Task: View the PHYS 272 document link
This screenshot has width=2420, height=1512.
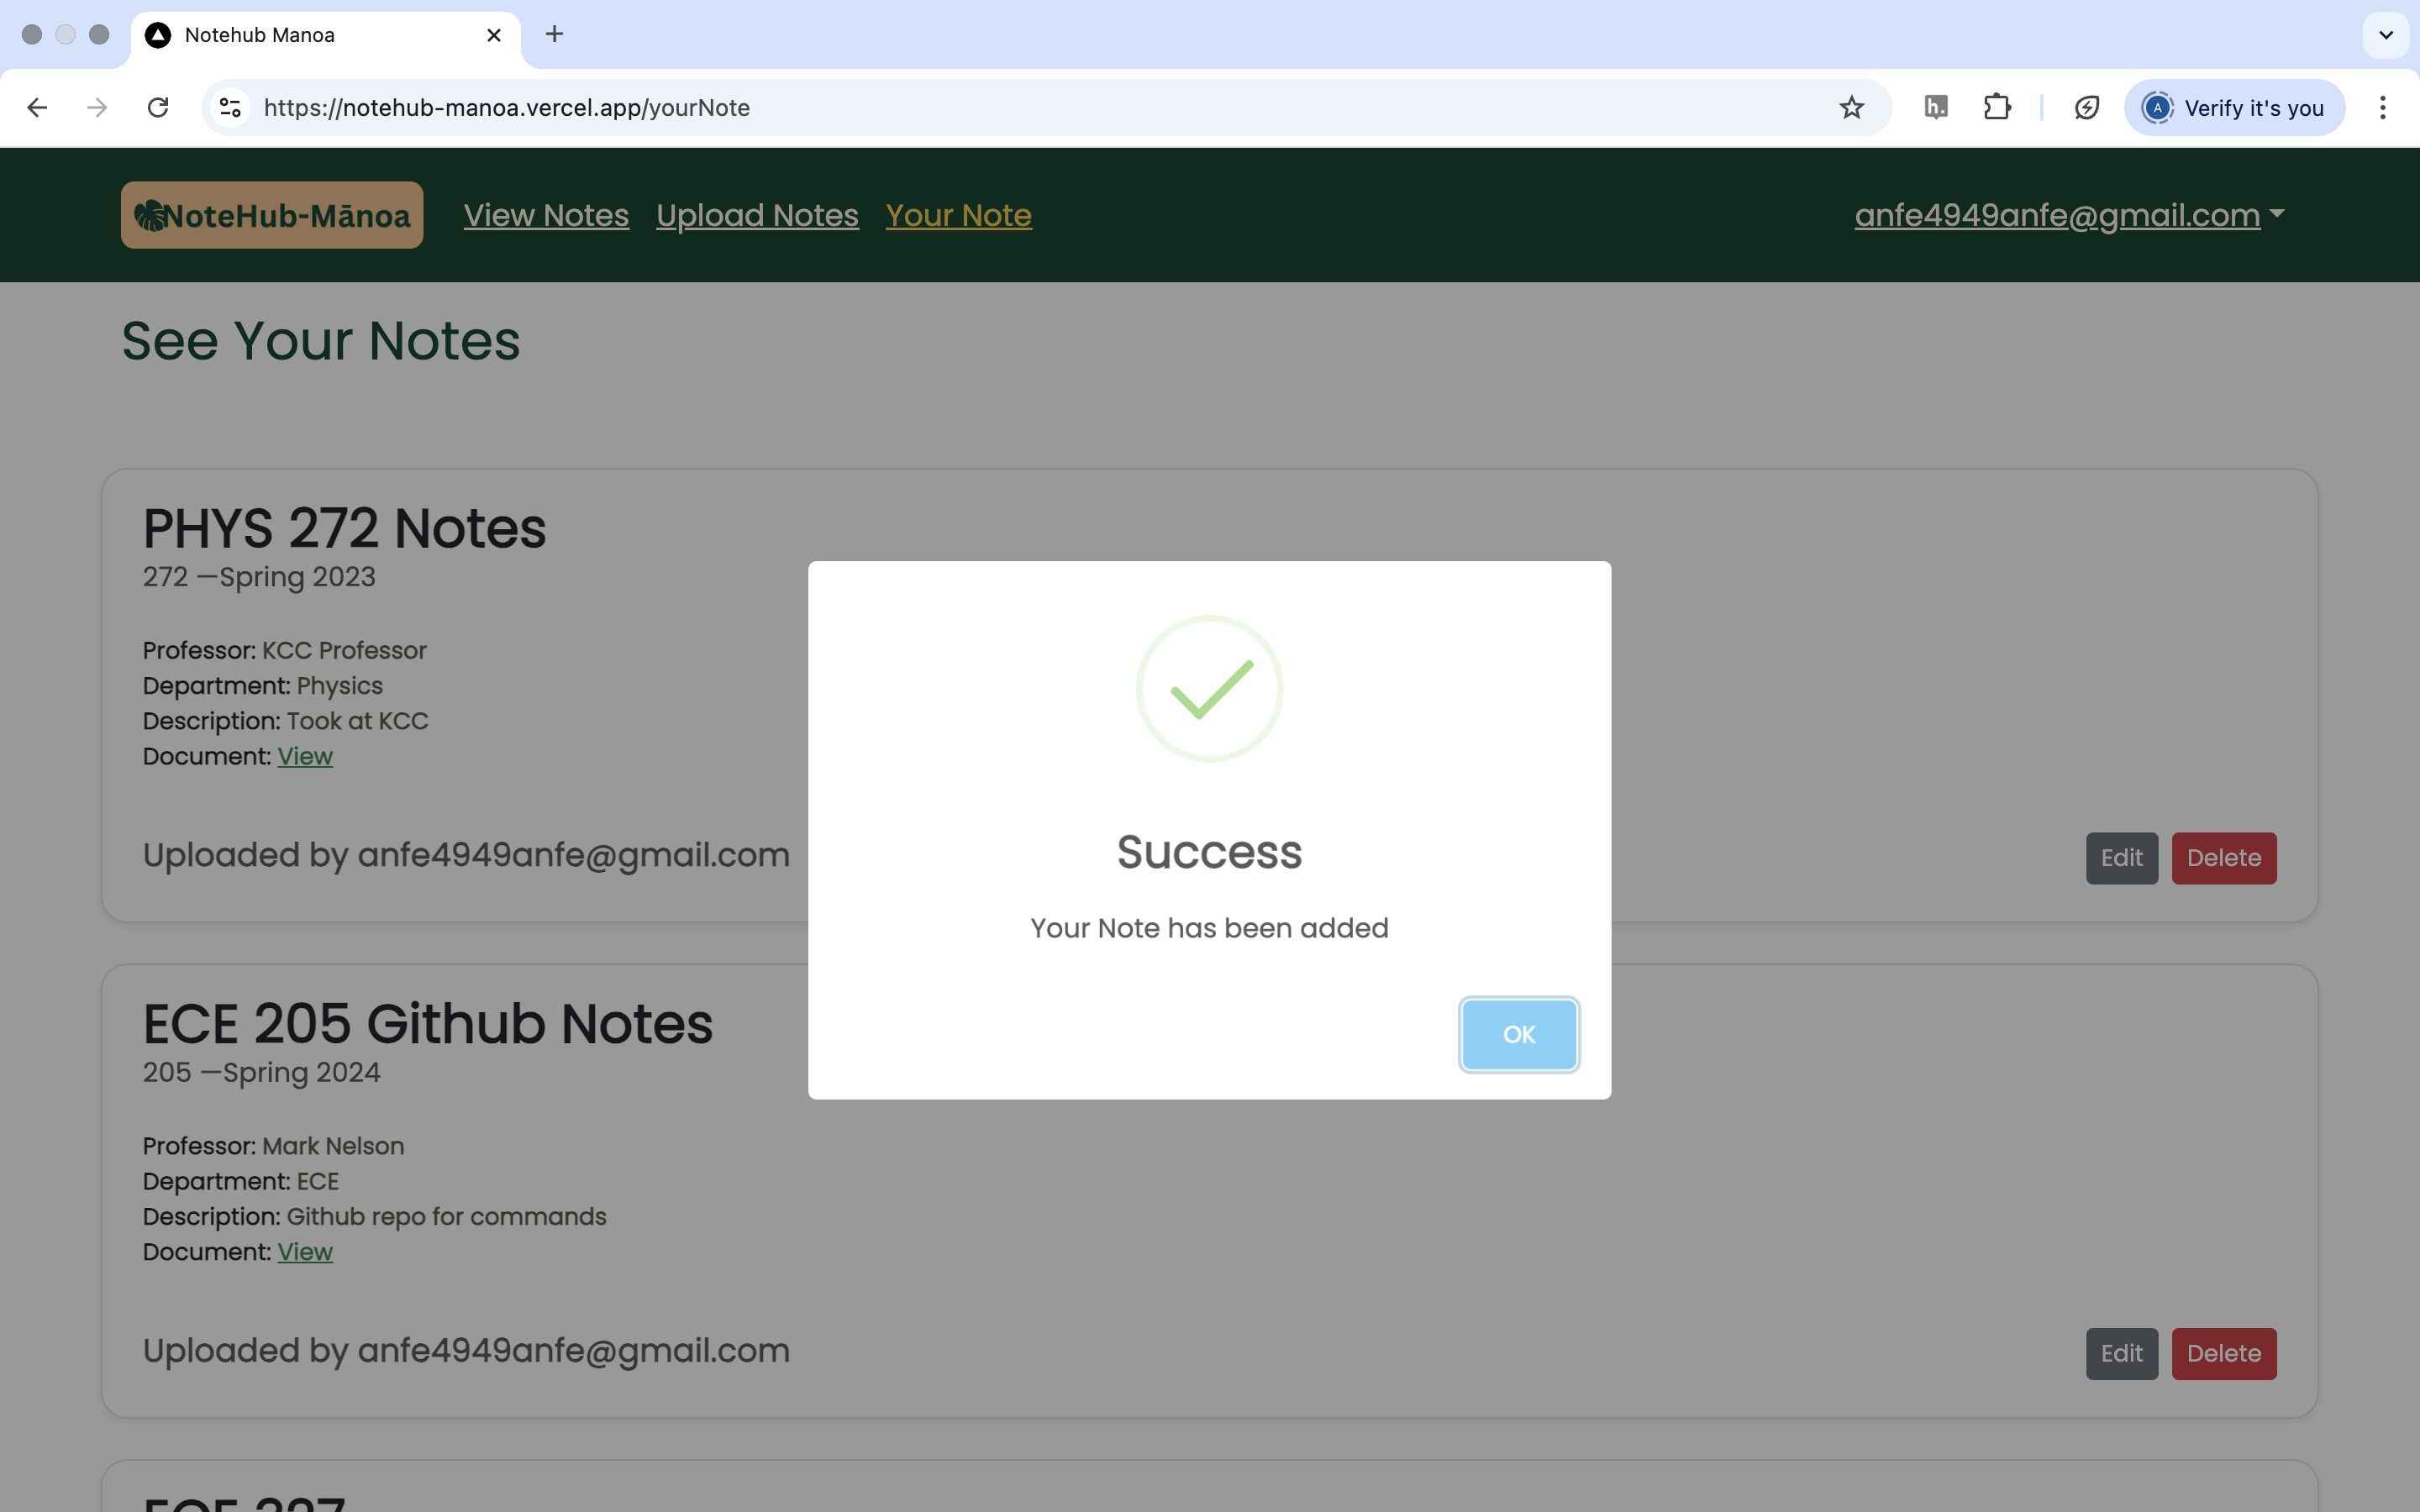Action: [x=305, y=756]
